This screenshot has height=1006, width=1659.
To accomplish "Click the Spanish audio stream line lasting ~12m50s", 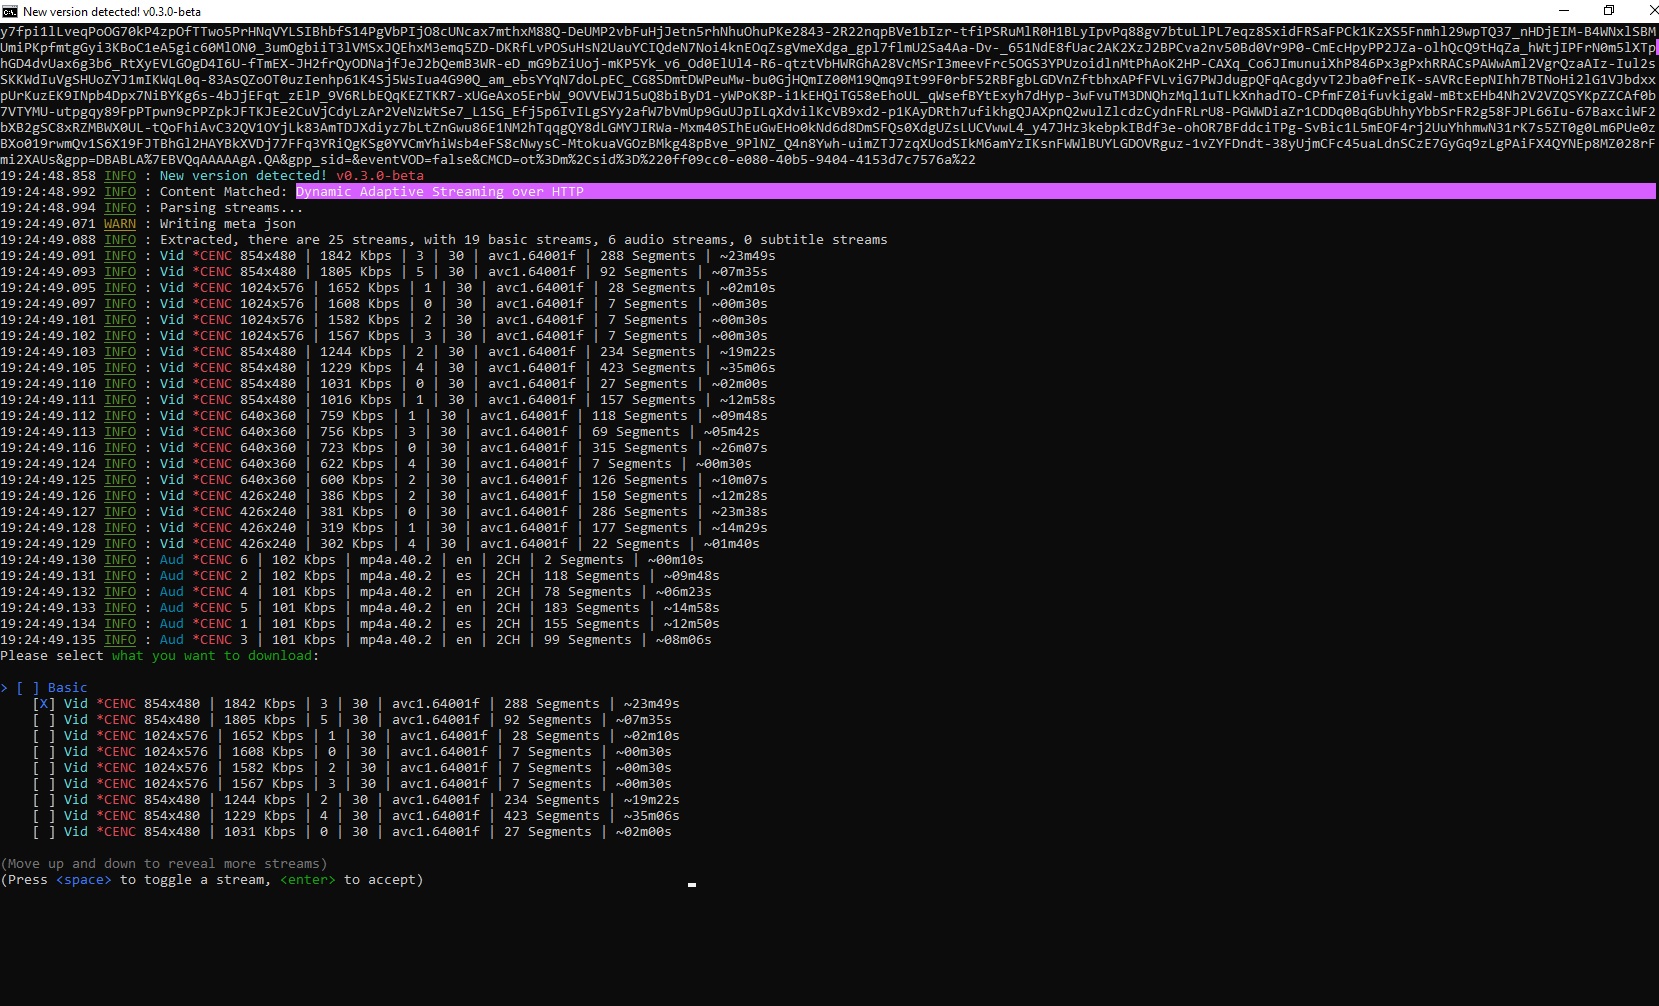I will coord(360,624).
